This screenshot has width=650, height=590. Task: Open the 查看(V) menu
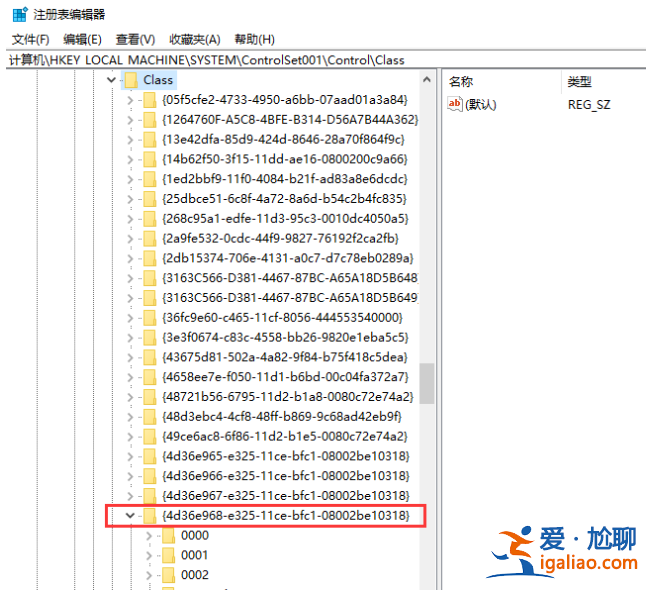(135, 40)
